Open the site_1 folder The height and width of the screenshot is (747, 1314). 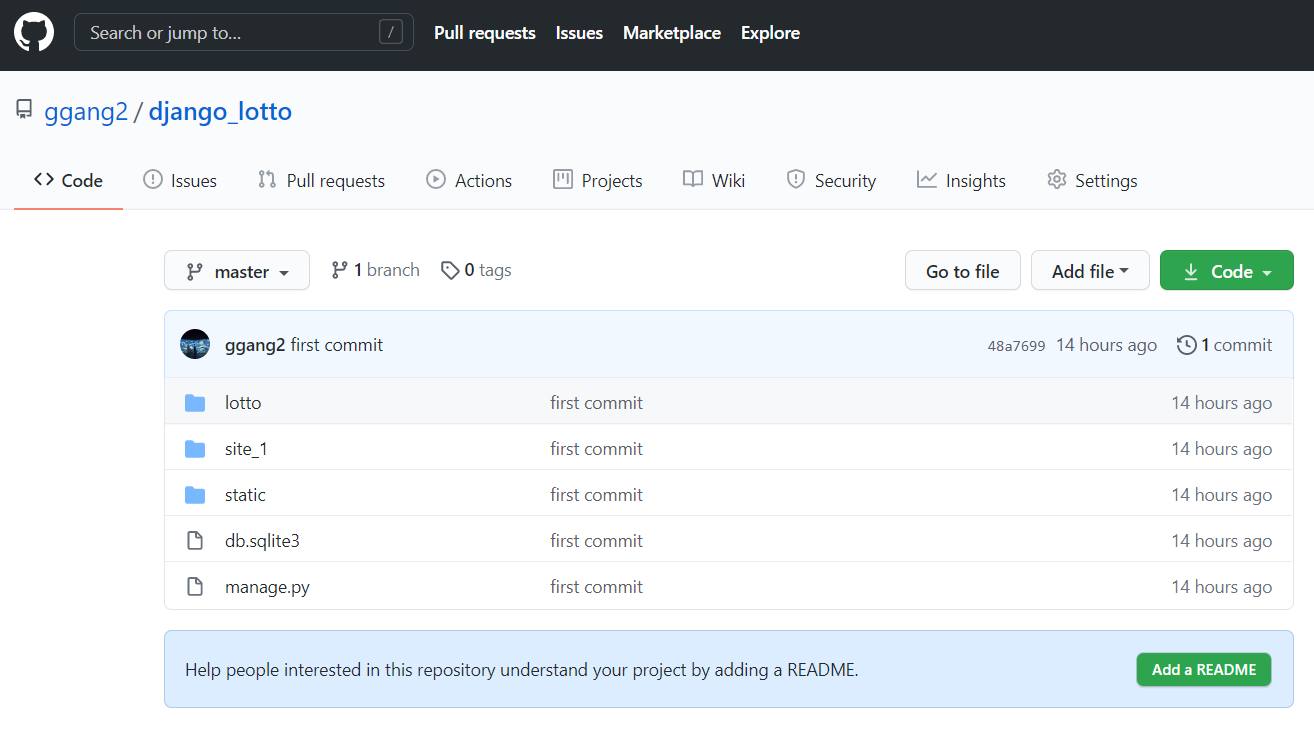click(x=246, y=449)
